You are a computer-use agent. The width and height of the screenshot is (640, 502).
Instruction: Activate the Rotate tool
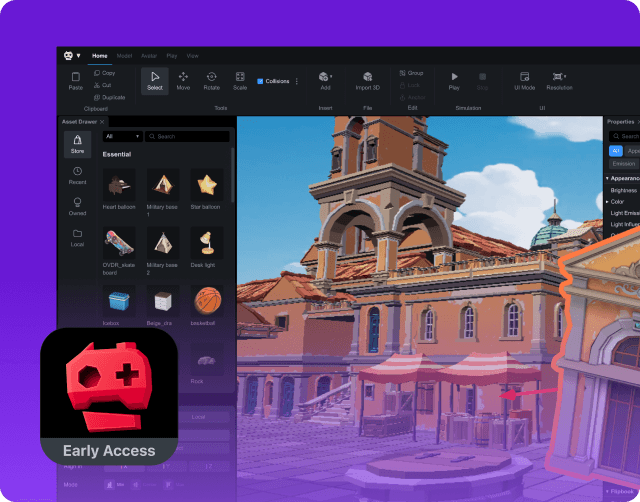pyautogui.click(x=211, y=80)
